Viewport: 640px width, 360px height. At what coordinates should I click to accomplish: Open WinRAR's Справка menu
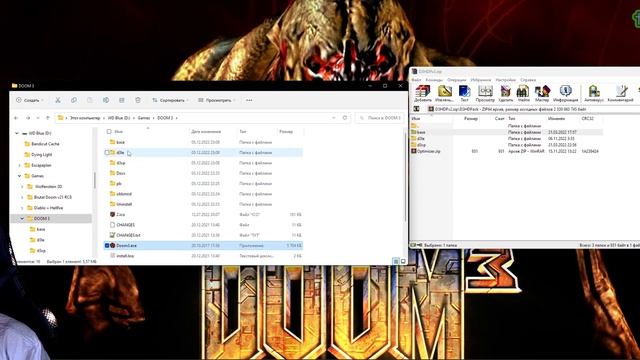[x=528, y=80]
